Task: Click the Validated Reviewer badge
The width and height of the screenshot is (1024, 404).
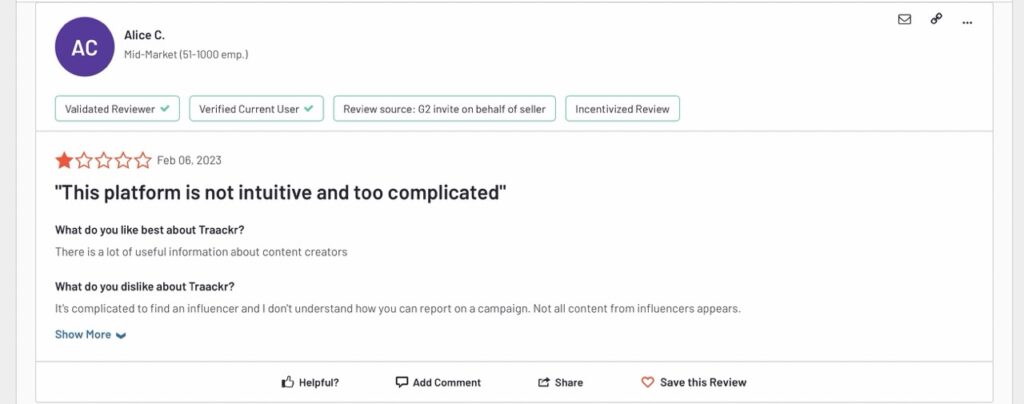Action: tap(117, 109)
